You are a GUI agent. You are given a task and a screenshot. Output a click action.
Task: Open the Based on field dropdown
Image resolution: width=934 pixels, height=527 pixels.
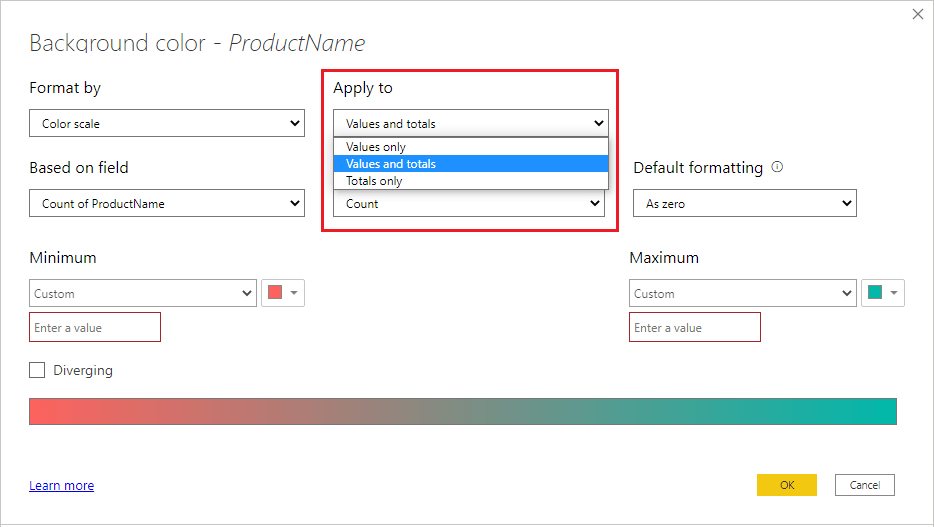pos(167,203)
